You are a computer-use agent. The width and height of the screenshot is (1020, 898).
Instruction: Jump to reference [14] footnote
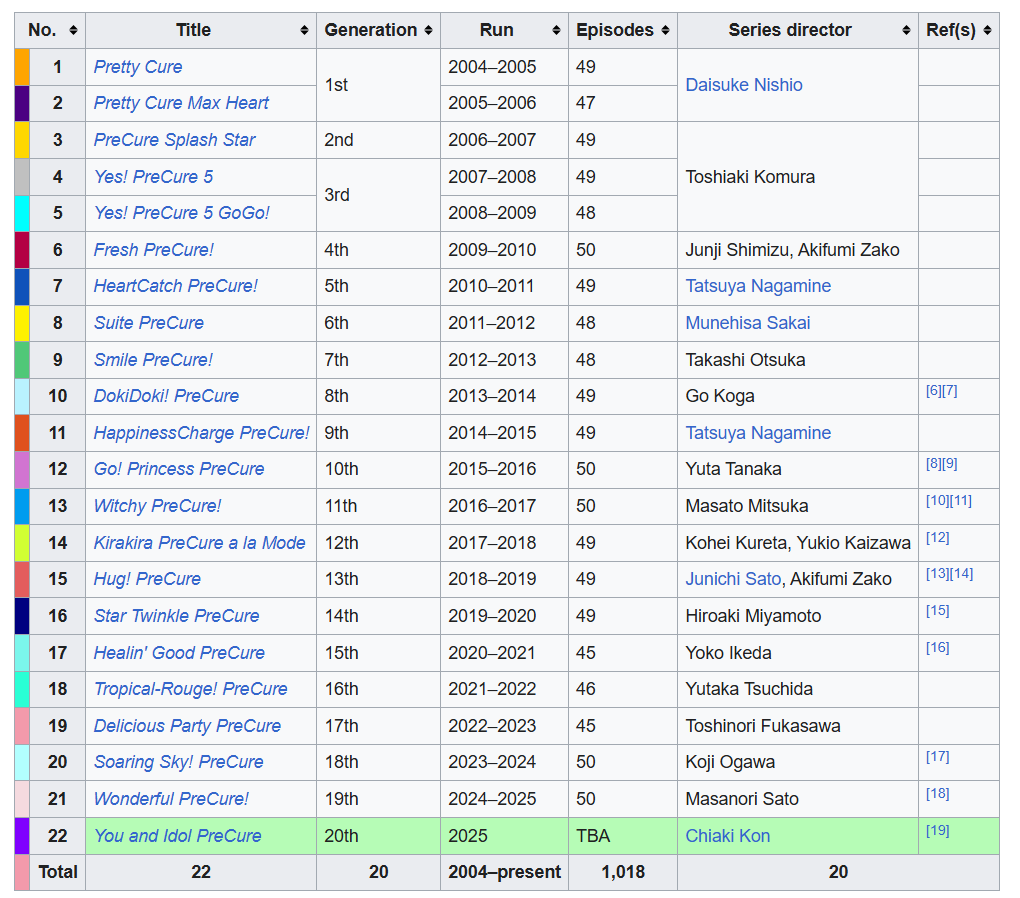961,574
